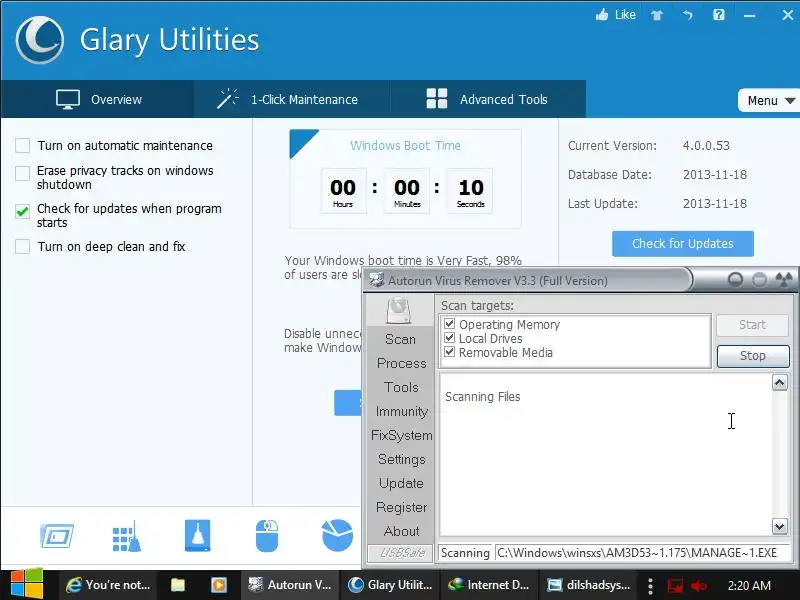Enable Turn on automatic maintenance checkbox
800x600 pixels.
[22, 145]
